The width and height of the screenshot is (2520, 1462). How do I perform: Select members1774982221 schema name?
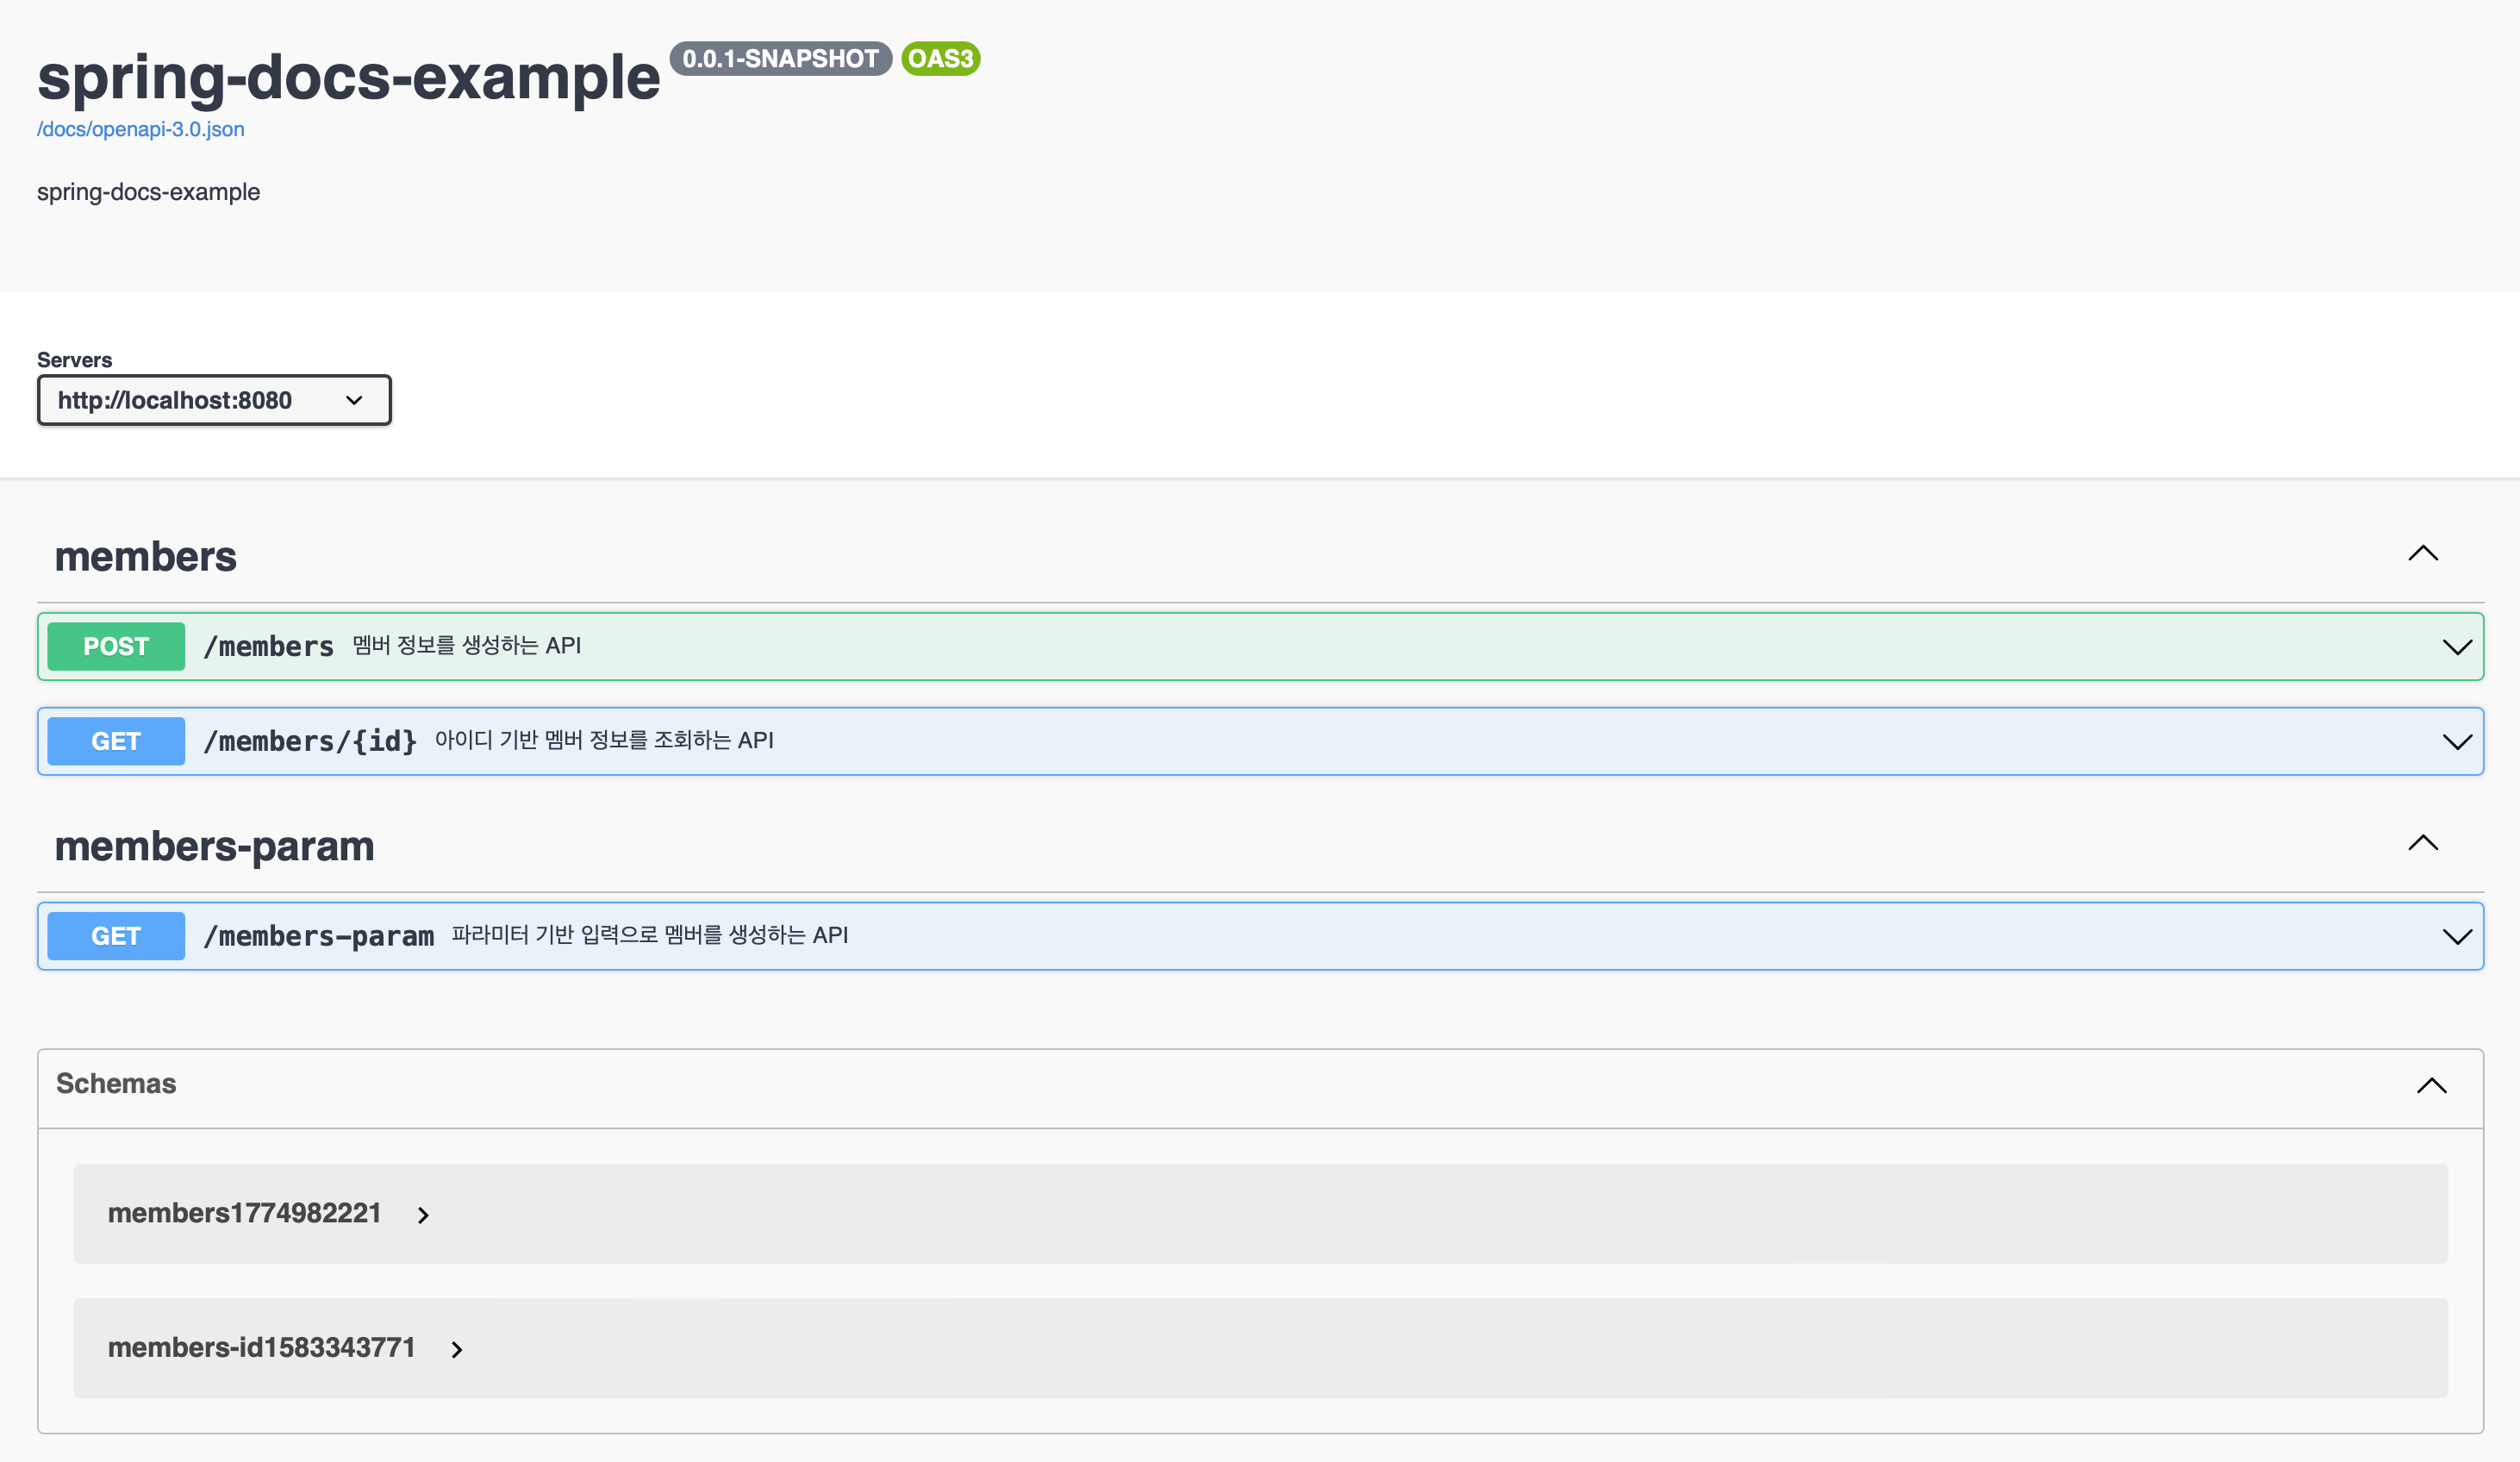coord(245,1213)
